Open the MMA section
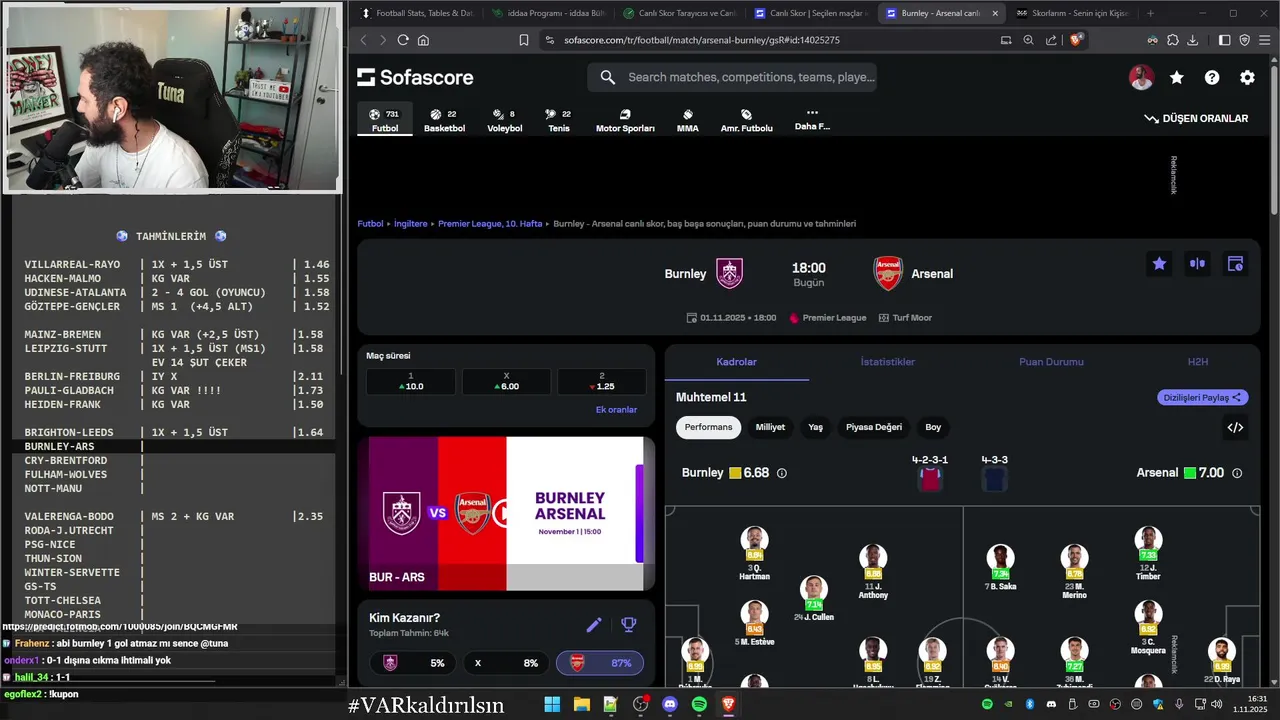This screenshot has height=720, width=1280. point(687,120)
